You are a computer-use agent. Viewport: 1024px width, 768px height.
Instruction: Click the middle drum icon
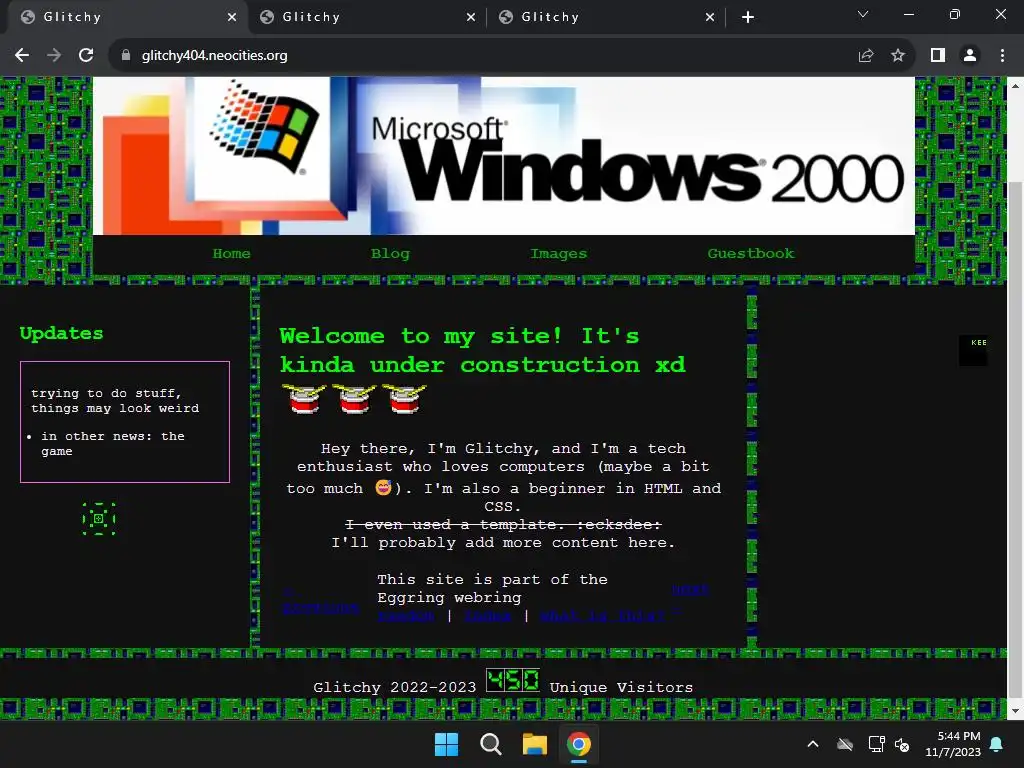tap(354, 399)
